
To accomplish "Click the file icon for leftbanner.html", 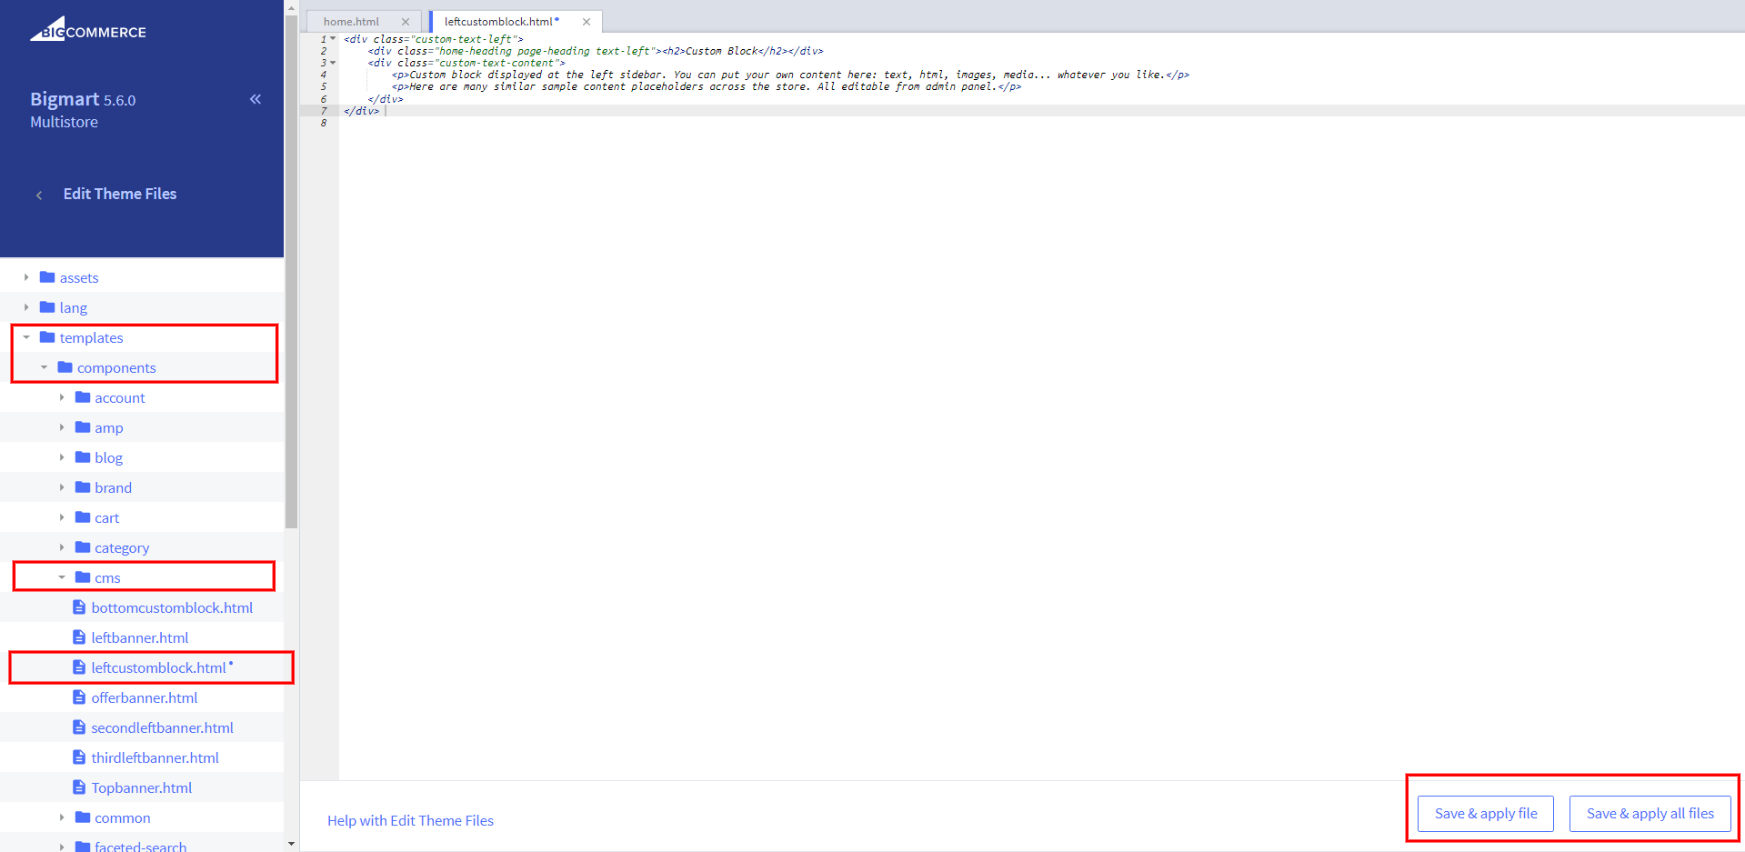I will (x=79, y=638).
